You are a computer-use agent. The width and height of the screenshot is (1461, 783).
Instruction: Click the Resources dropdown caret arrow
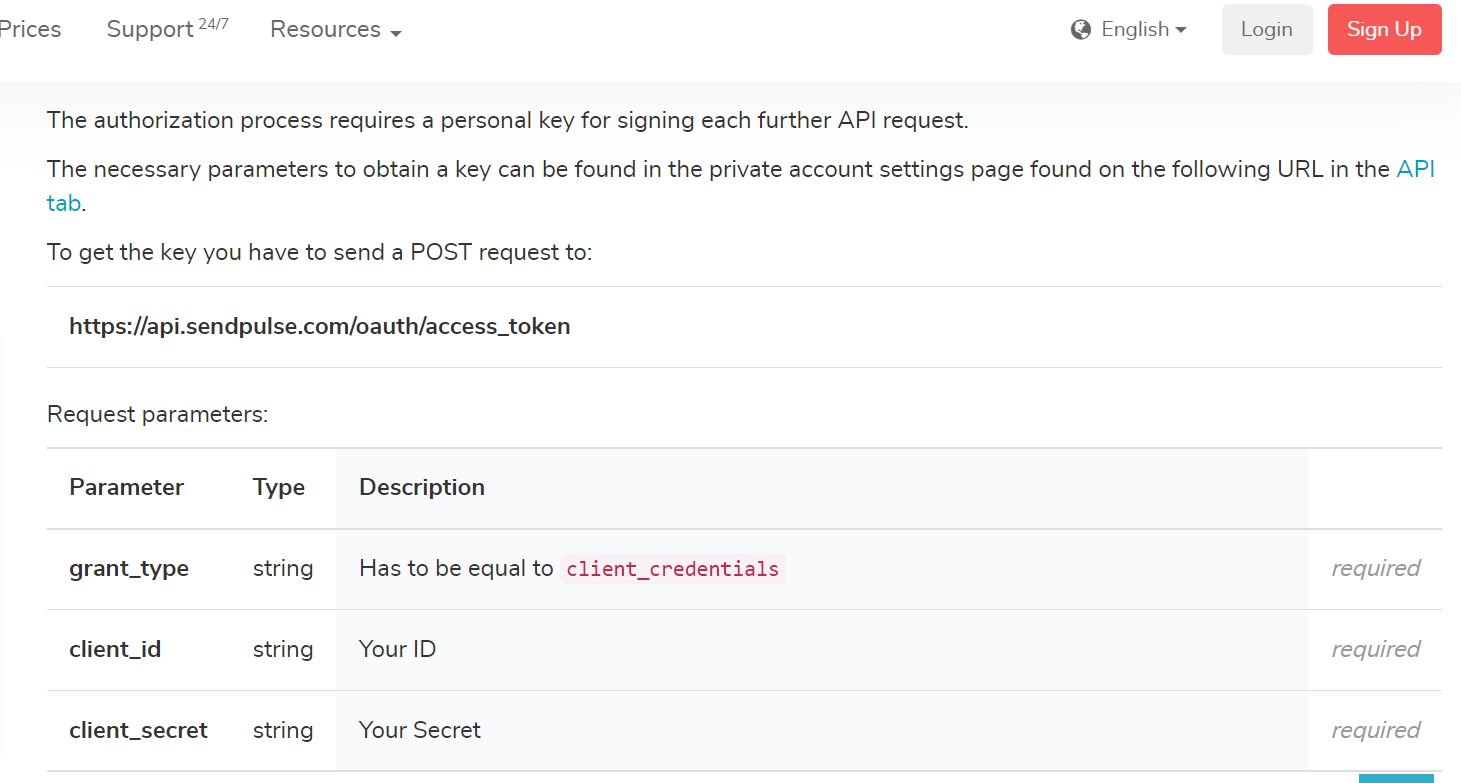tap(396, 33)
